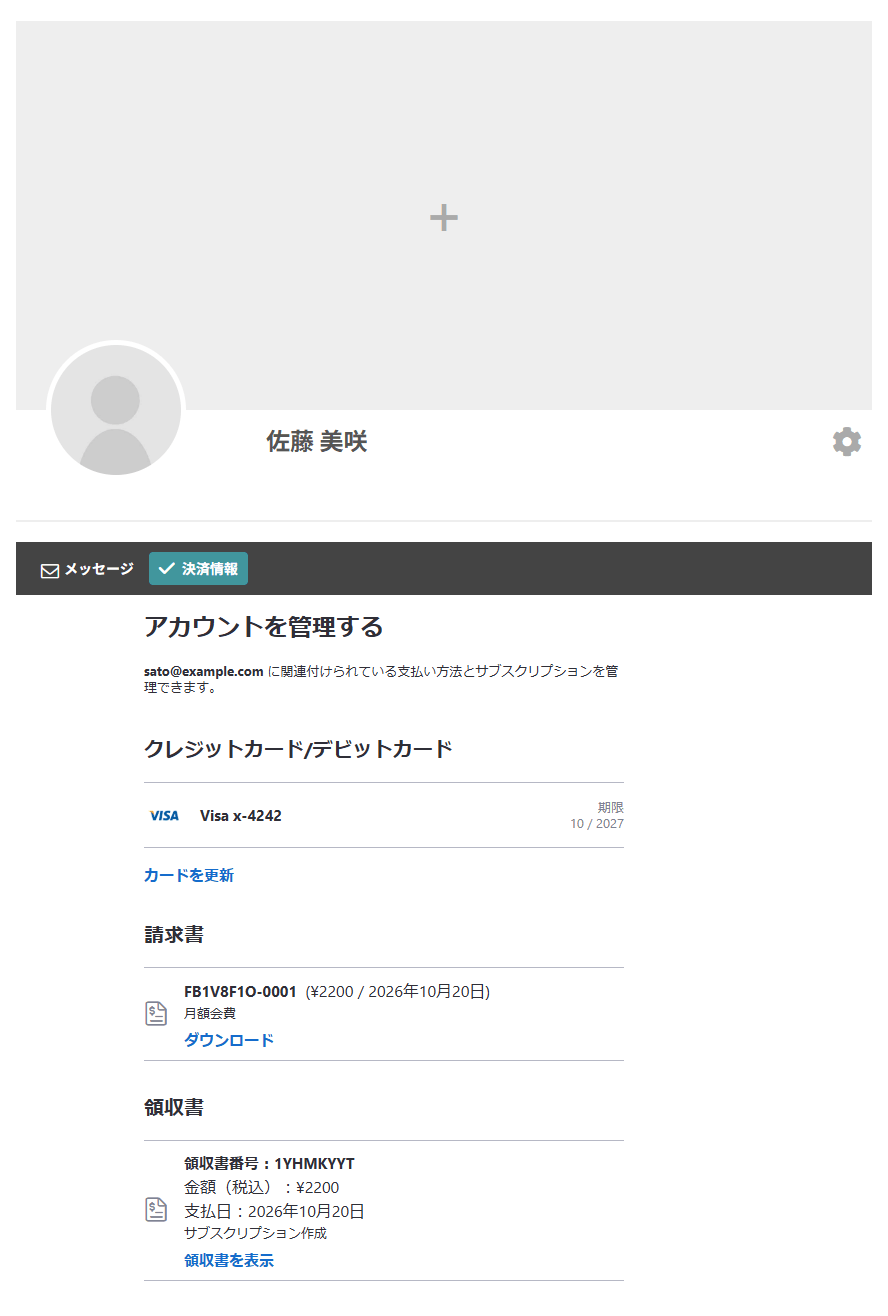888x1316 pixels.
Task: Click the envelope icon in メッセージ tab
Action: tap(50, 570)
